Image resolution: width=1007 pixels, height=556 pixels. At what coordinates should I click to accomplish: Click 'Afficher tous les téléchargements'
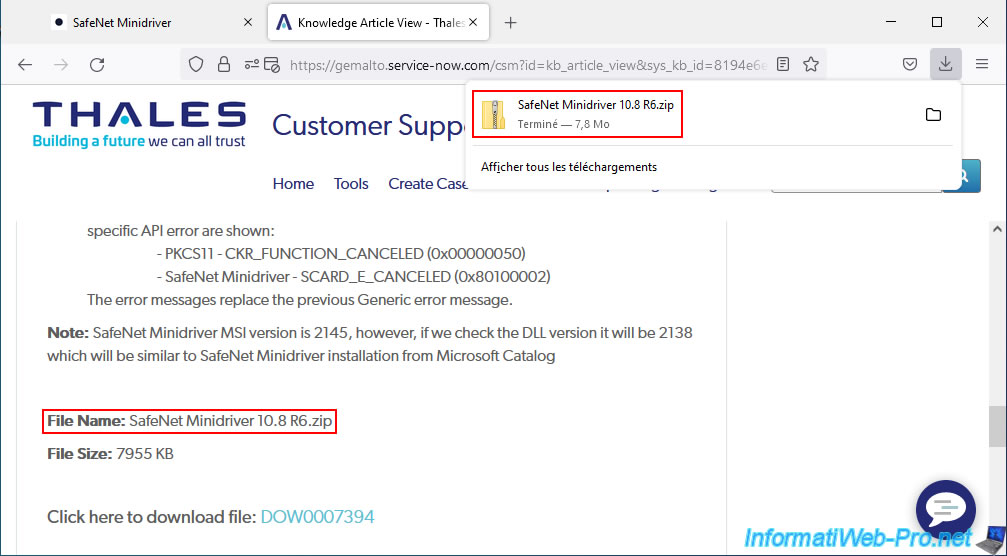coord(568,167)
